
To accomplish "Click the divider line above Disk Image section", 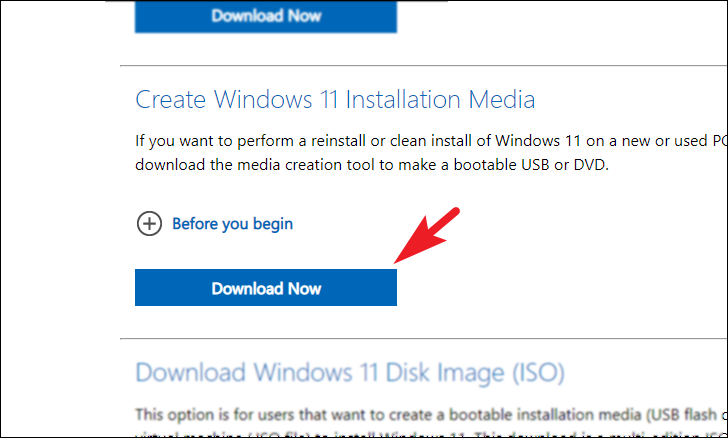I will 423,339.
